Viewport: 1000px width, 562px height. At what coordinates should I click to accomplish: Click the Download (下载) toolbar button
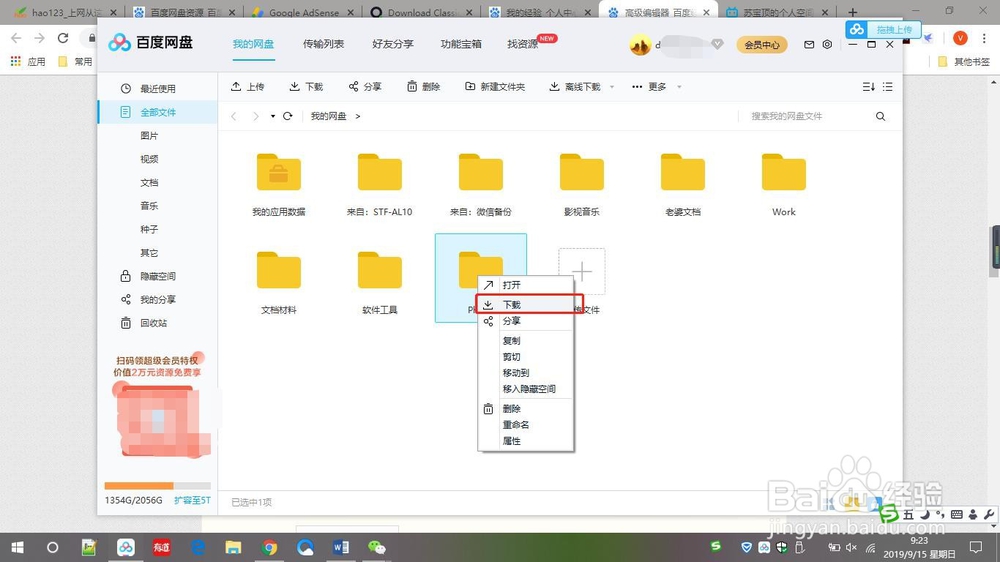point(306,87)
